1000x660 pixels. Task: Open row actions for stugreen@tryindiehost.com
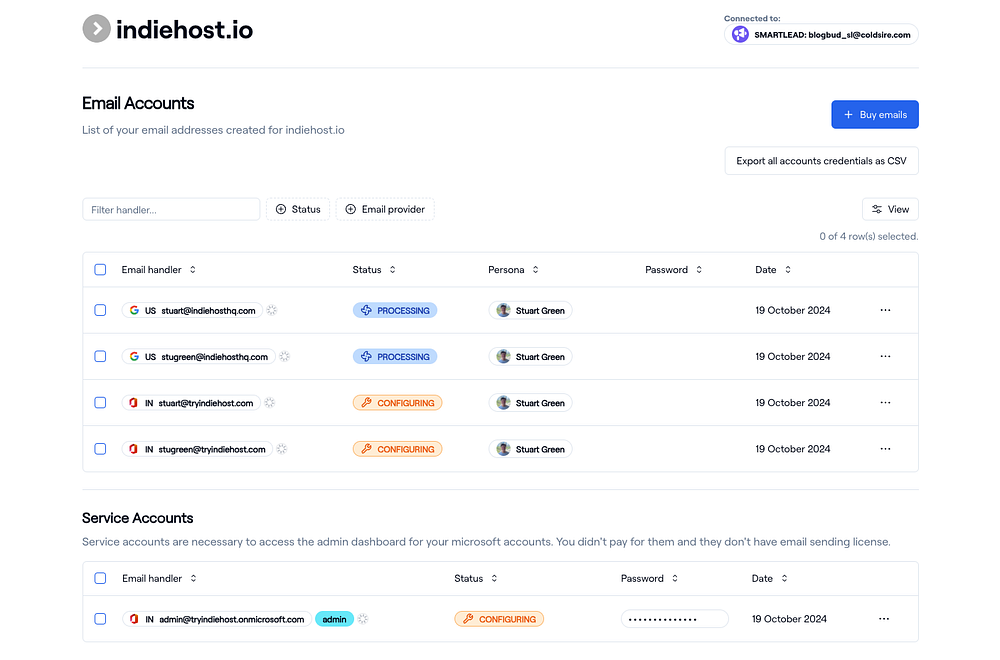(885, 449)
